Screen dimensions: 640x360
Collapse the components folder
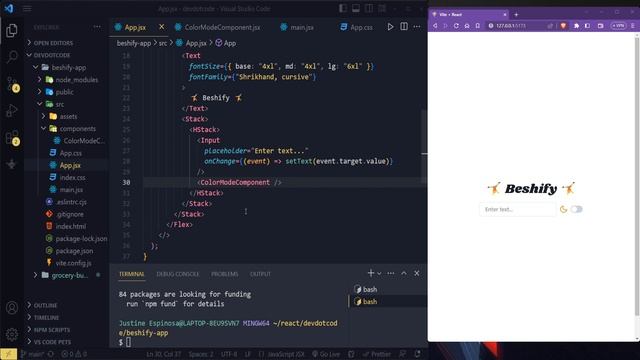pyautogui.click(x=78, y=129)
